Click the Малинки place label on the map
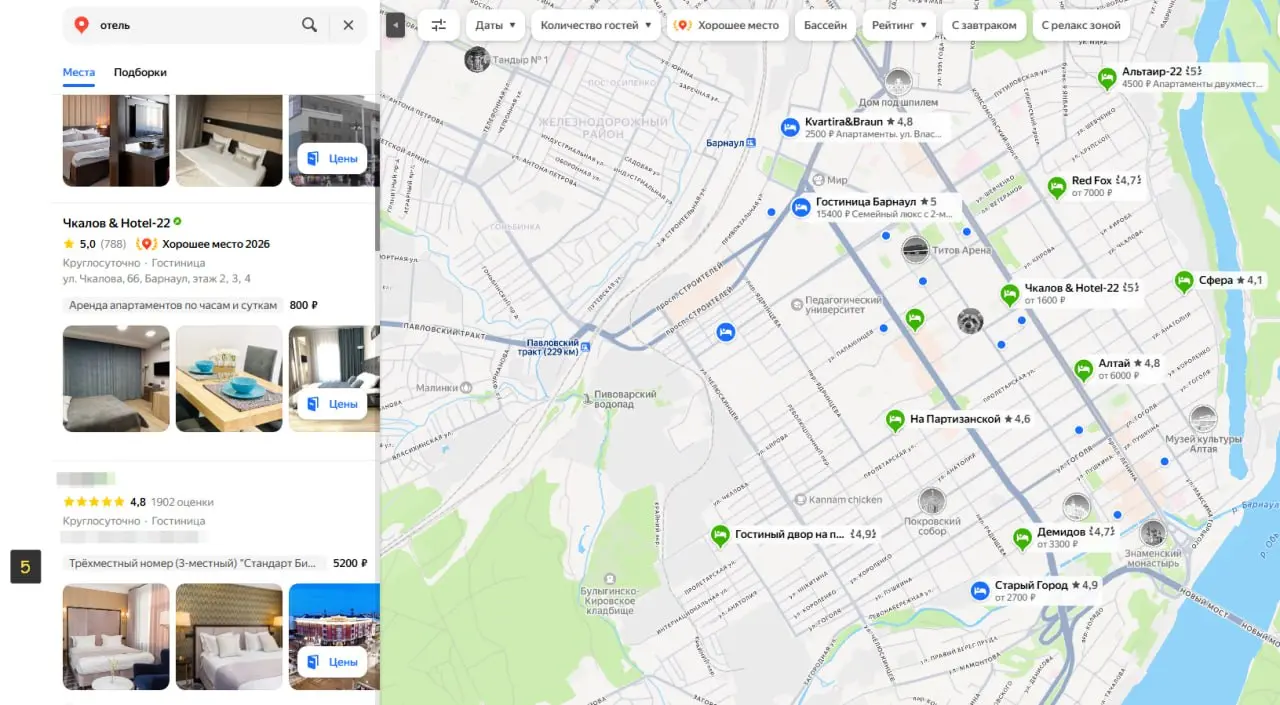 click(x=437, y=387)
